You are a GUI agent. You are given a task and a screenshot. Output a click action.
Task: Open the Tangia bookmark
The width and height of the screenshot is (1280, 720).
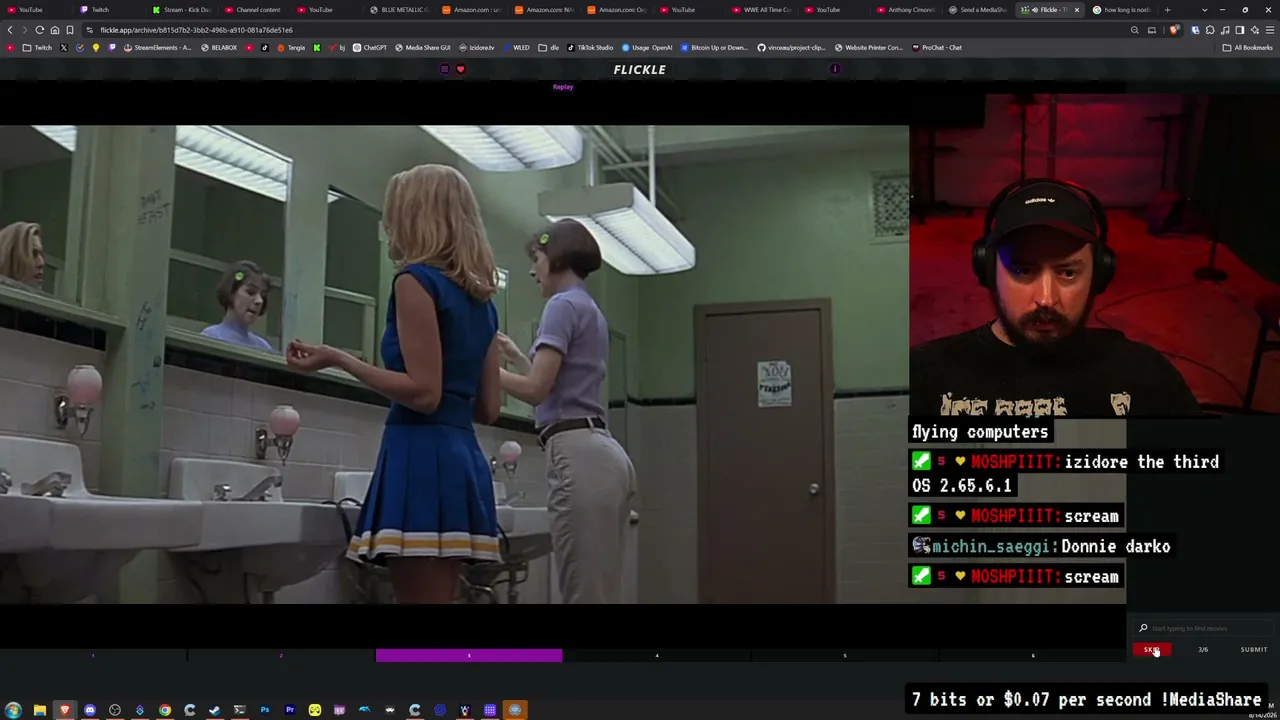(x=291, y=48)
